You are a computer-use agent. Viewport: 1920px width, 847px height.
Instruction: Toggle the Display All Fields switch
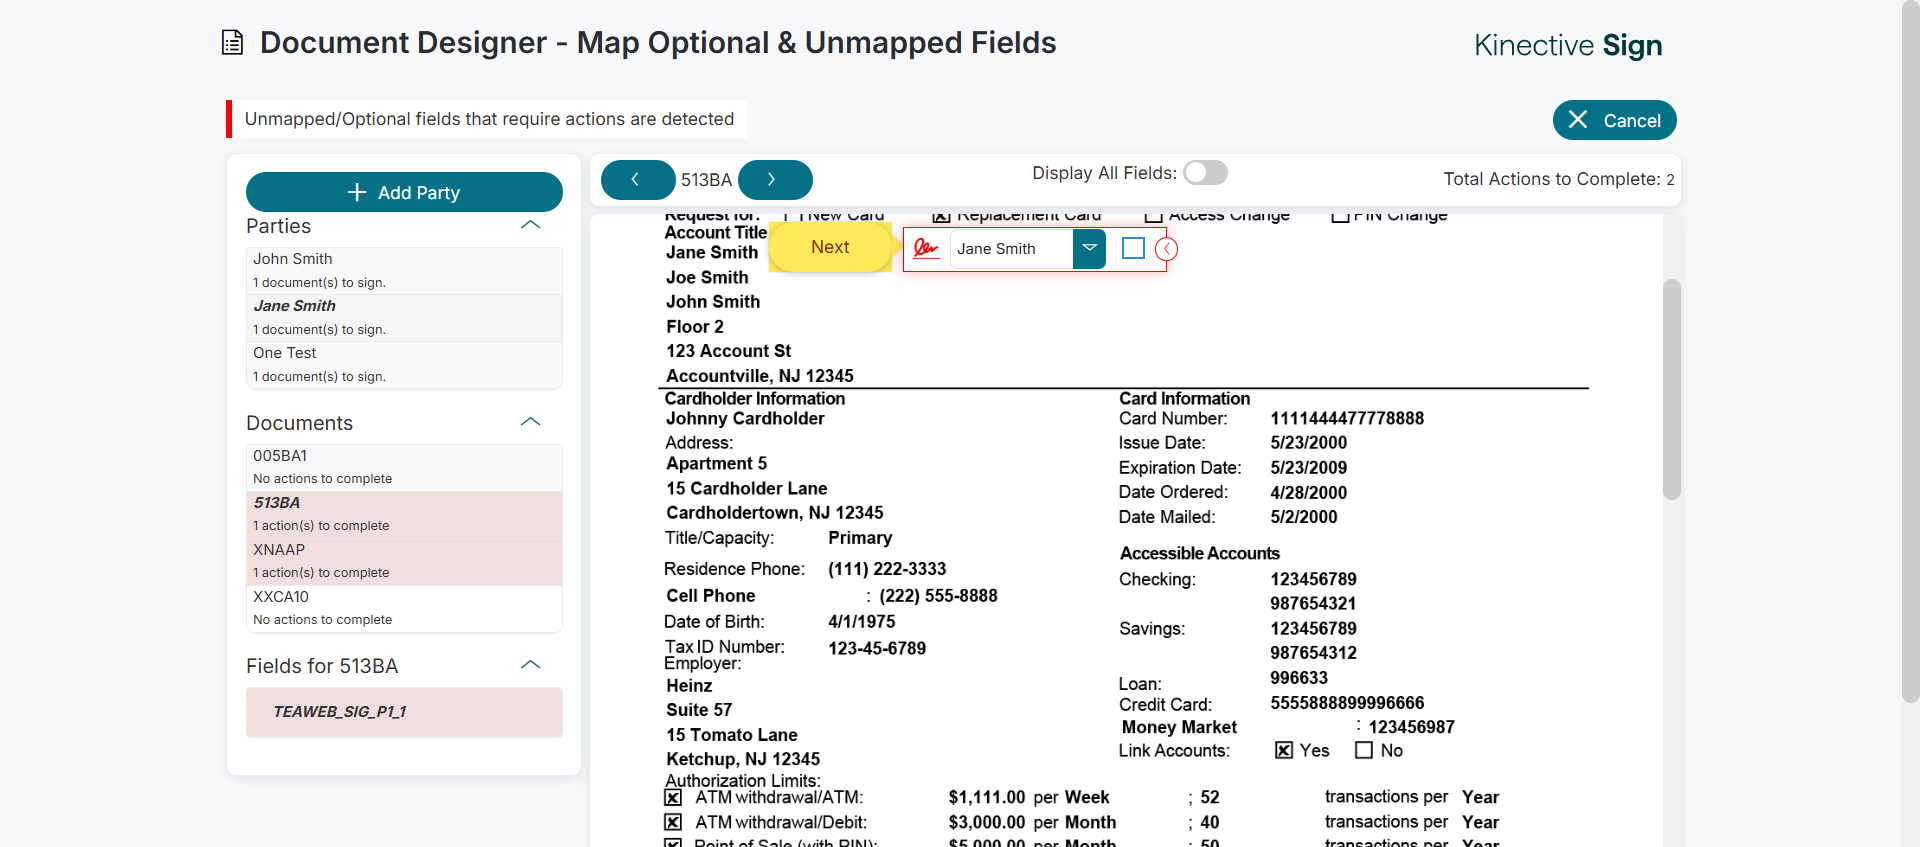(x=1205, y=173)
